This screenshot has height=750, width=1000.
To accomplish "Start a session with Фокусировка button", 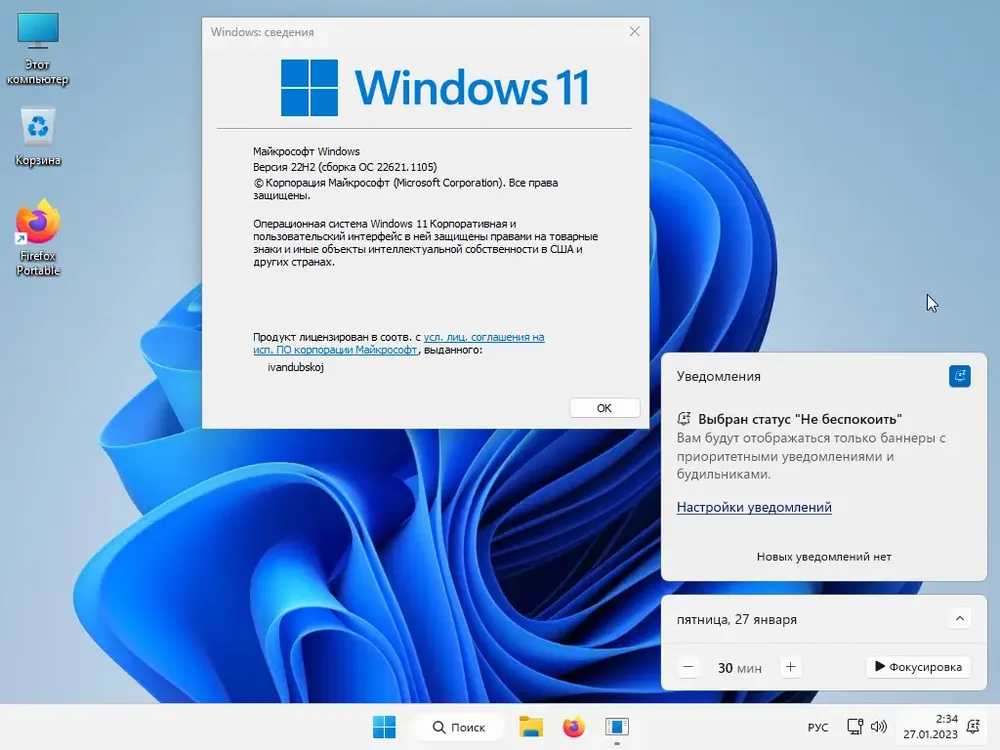I will pyautogui.click(x=917, y=667).
